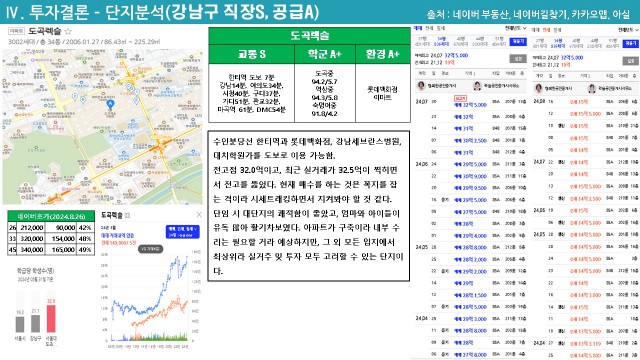Click the copy icon beside the chart's 도곡렉슬 title
This screenshot has height=360, width=640.
pos(127,215)
